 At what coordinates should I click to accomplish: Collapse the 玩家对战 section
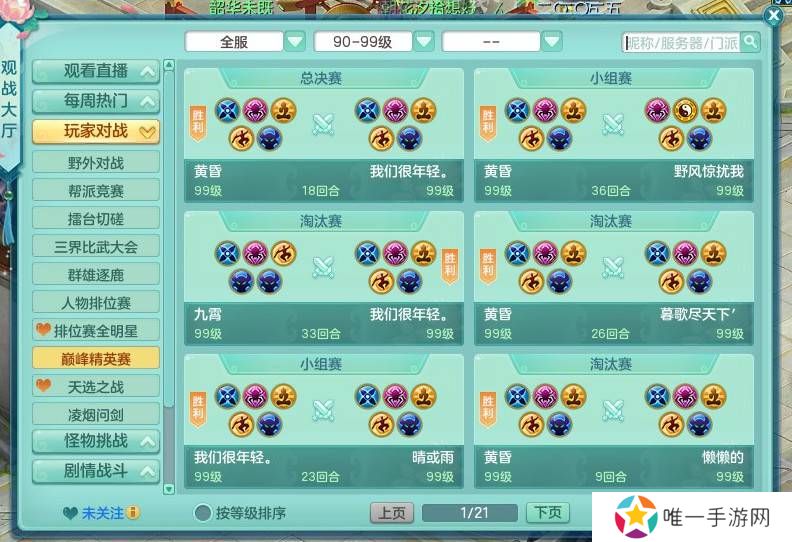click(96, 131)
